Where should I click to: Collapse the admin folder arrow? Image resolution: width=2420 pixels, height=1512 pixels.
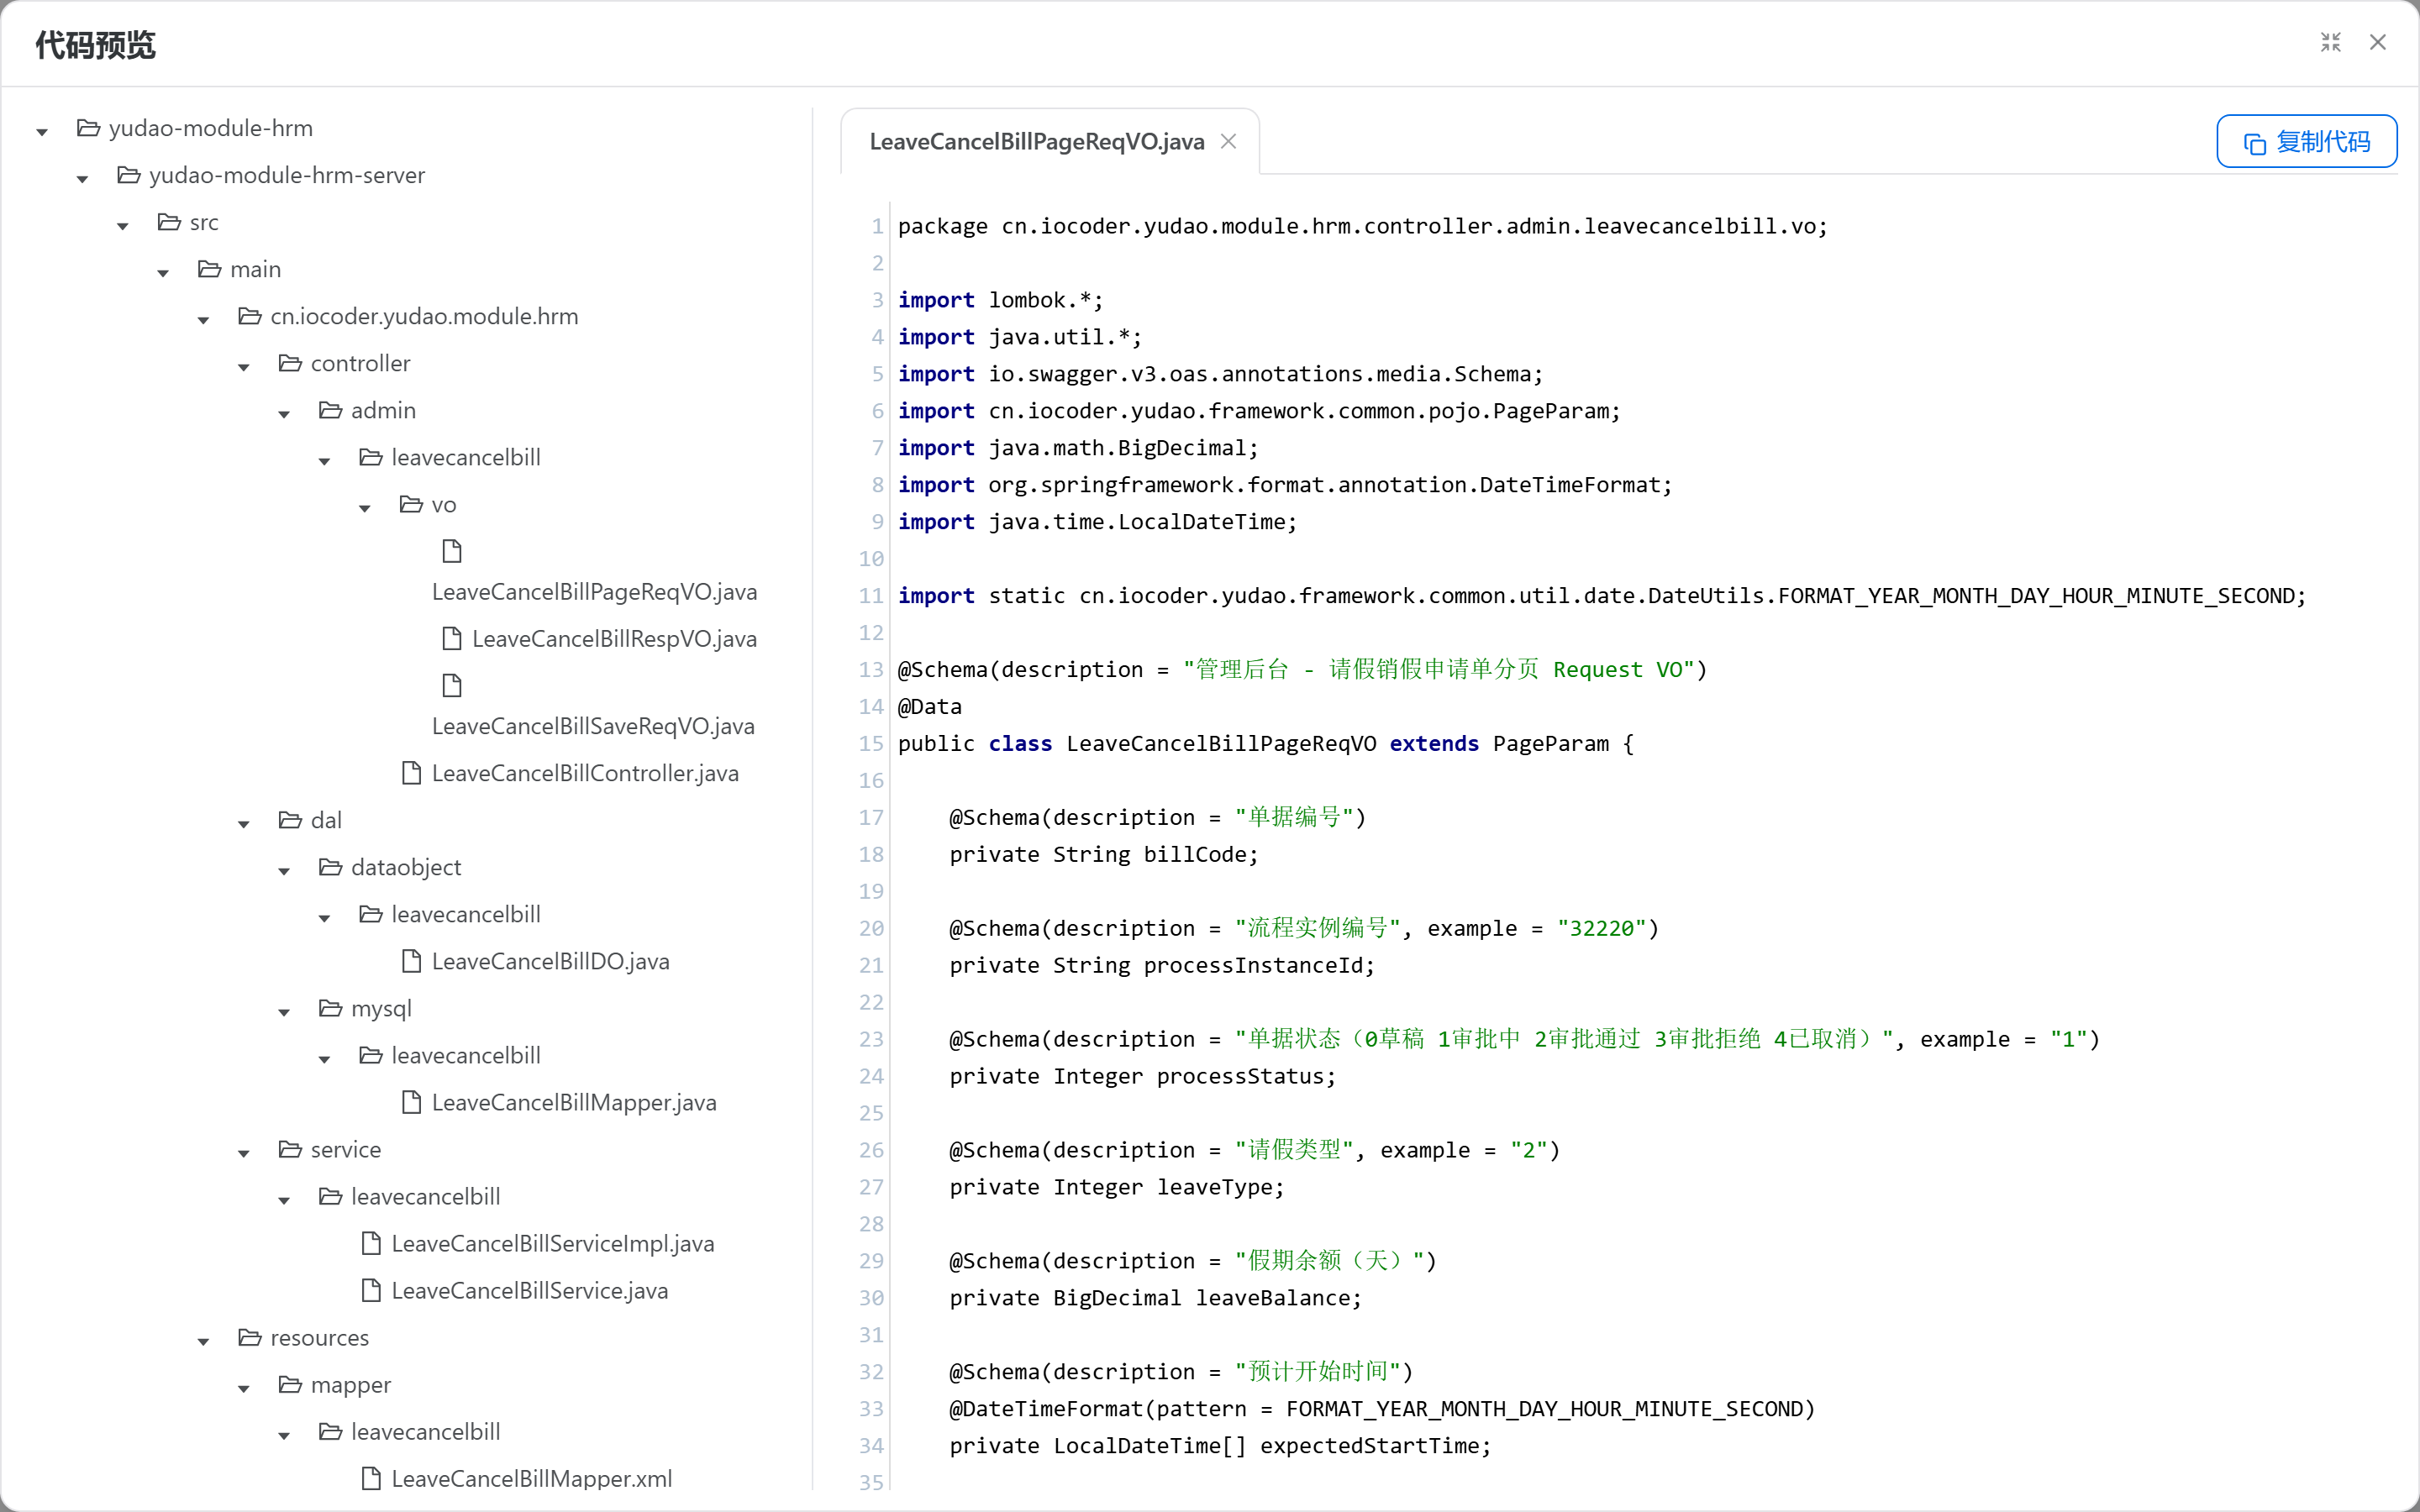point(284,414)
